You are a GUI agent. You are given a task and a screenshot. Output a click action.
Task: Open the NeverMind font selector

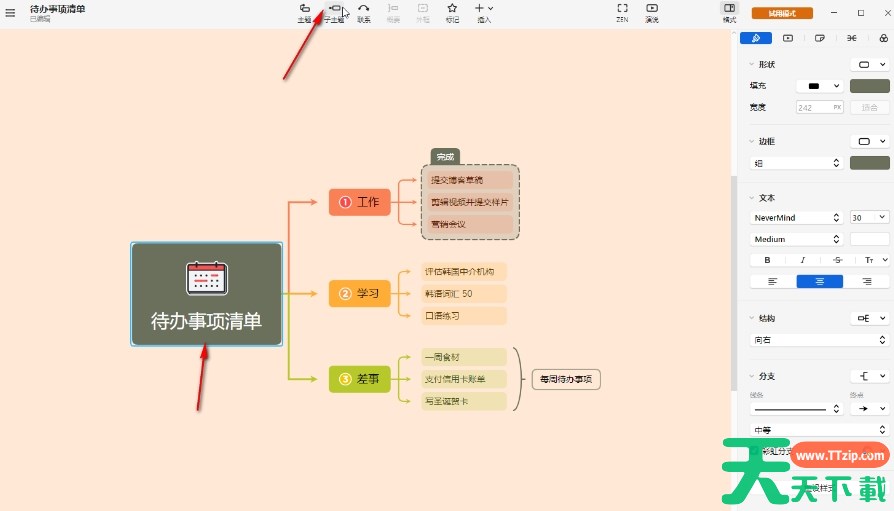(796, 217)
